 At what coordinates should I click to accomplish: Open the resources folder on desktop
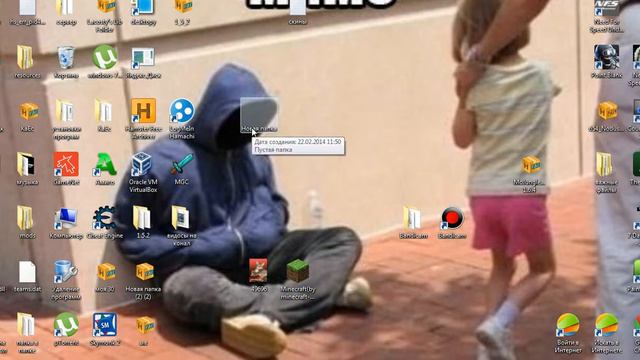point(27,61)
